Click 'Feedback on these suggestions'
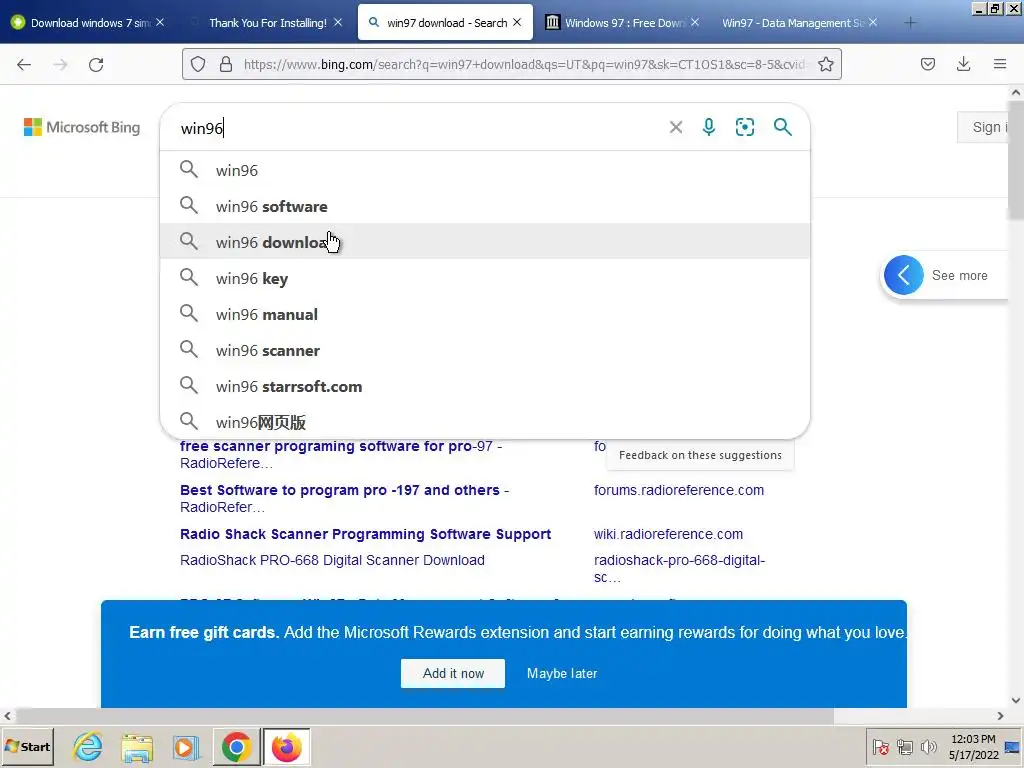The image size is (1024, 768). coord(700,455)
